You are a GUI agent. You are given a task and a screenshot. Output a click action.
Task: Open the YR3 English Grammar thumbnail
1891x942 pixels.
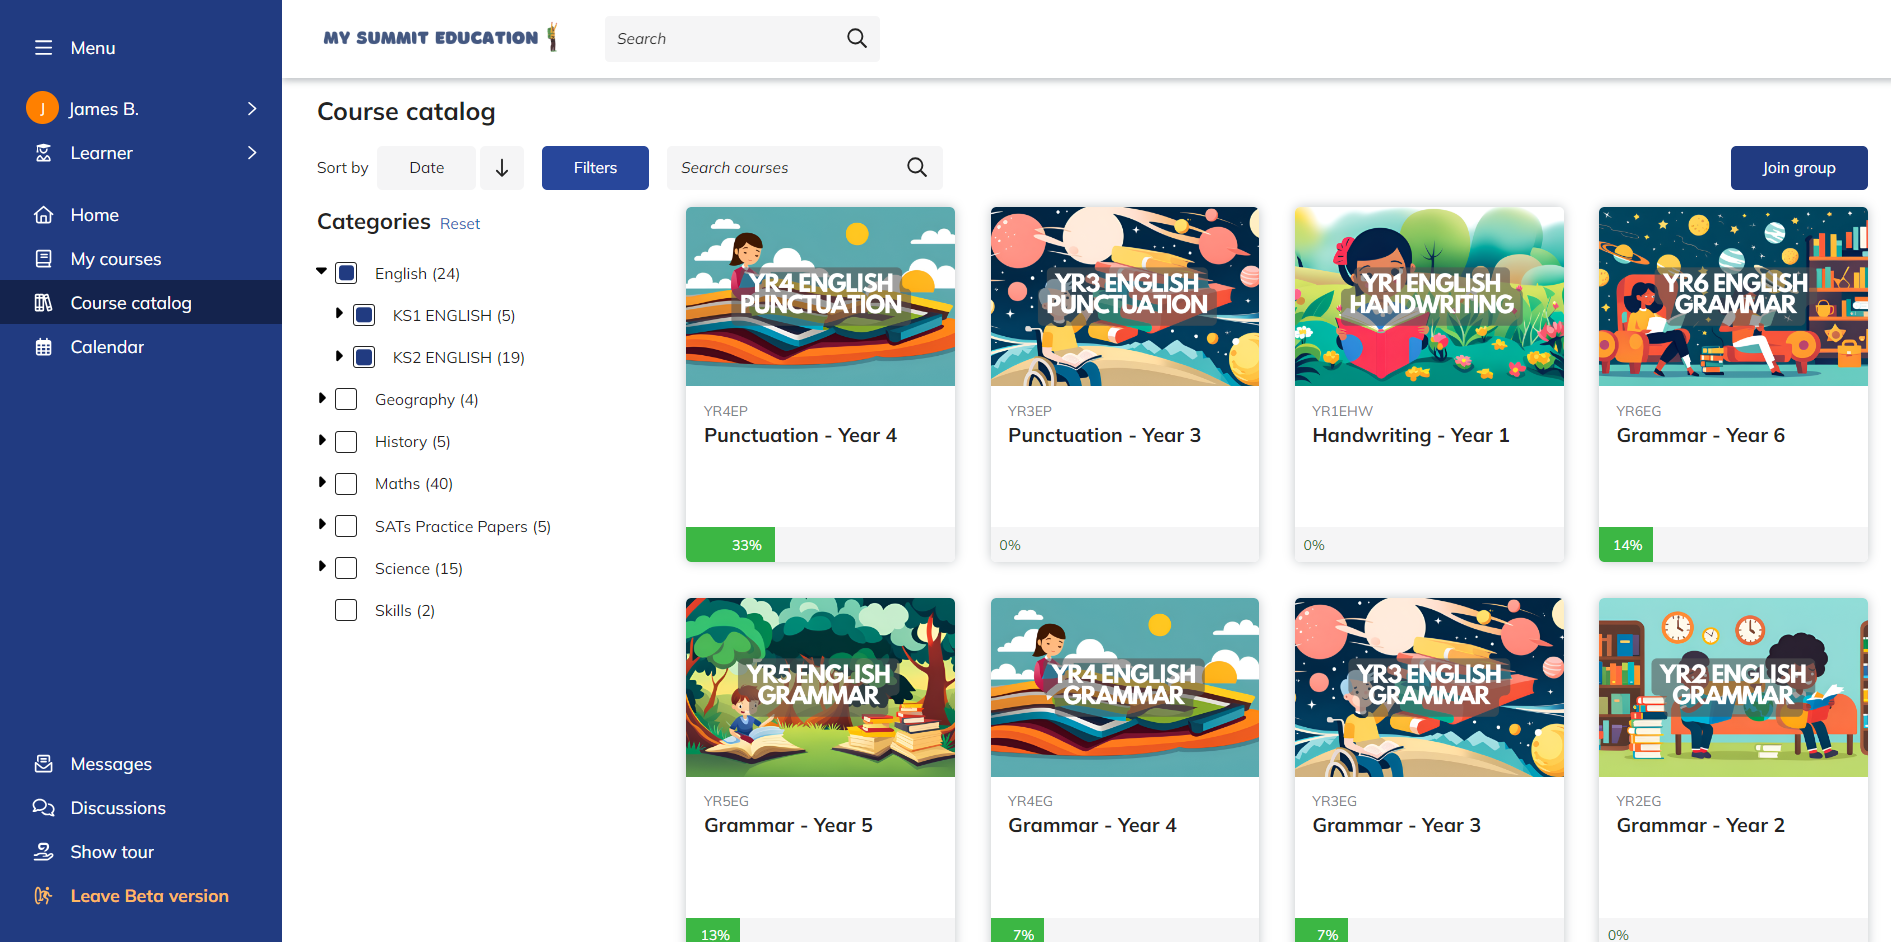click(x=1429, y=687)
